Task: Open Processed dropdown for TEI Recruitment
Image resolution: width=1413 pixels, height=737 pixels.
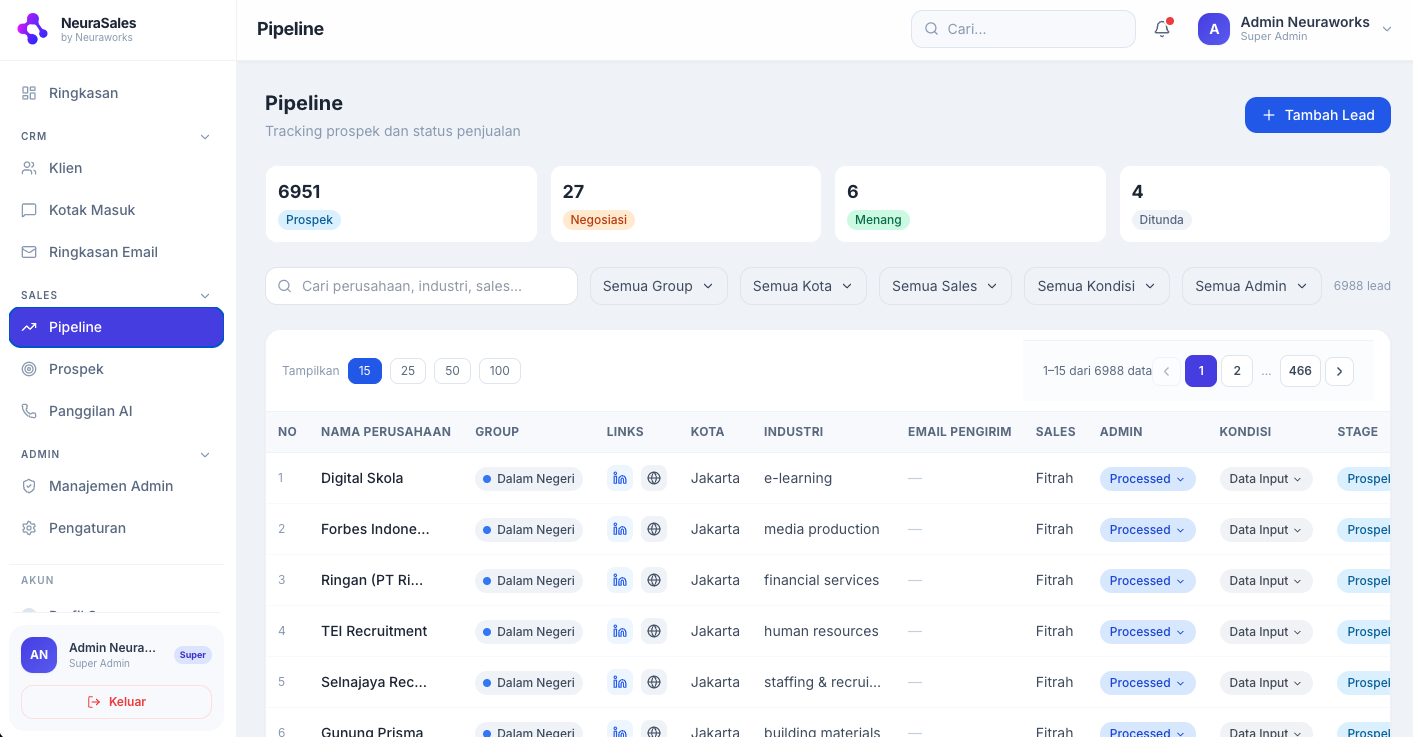Action: click(1147, 632)
